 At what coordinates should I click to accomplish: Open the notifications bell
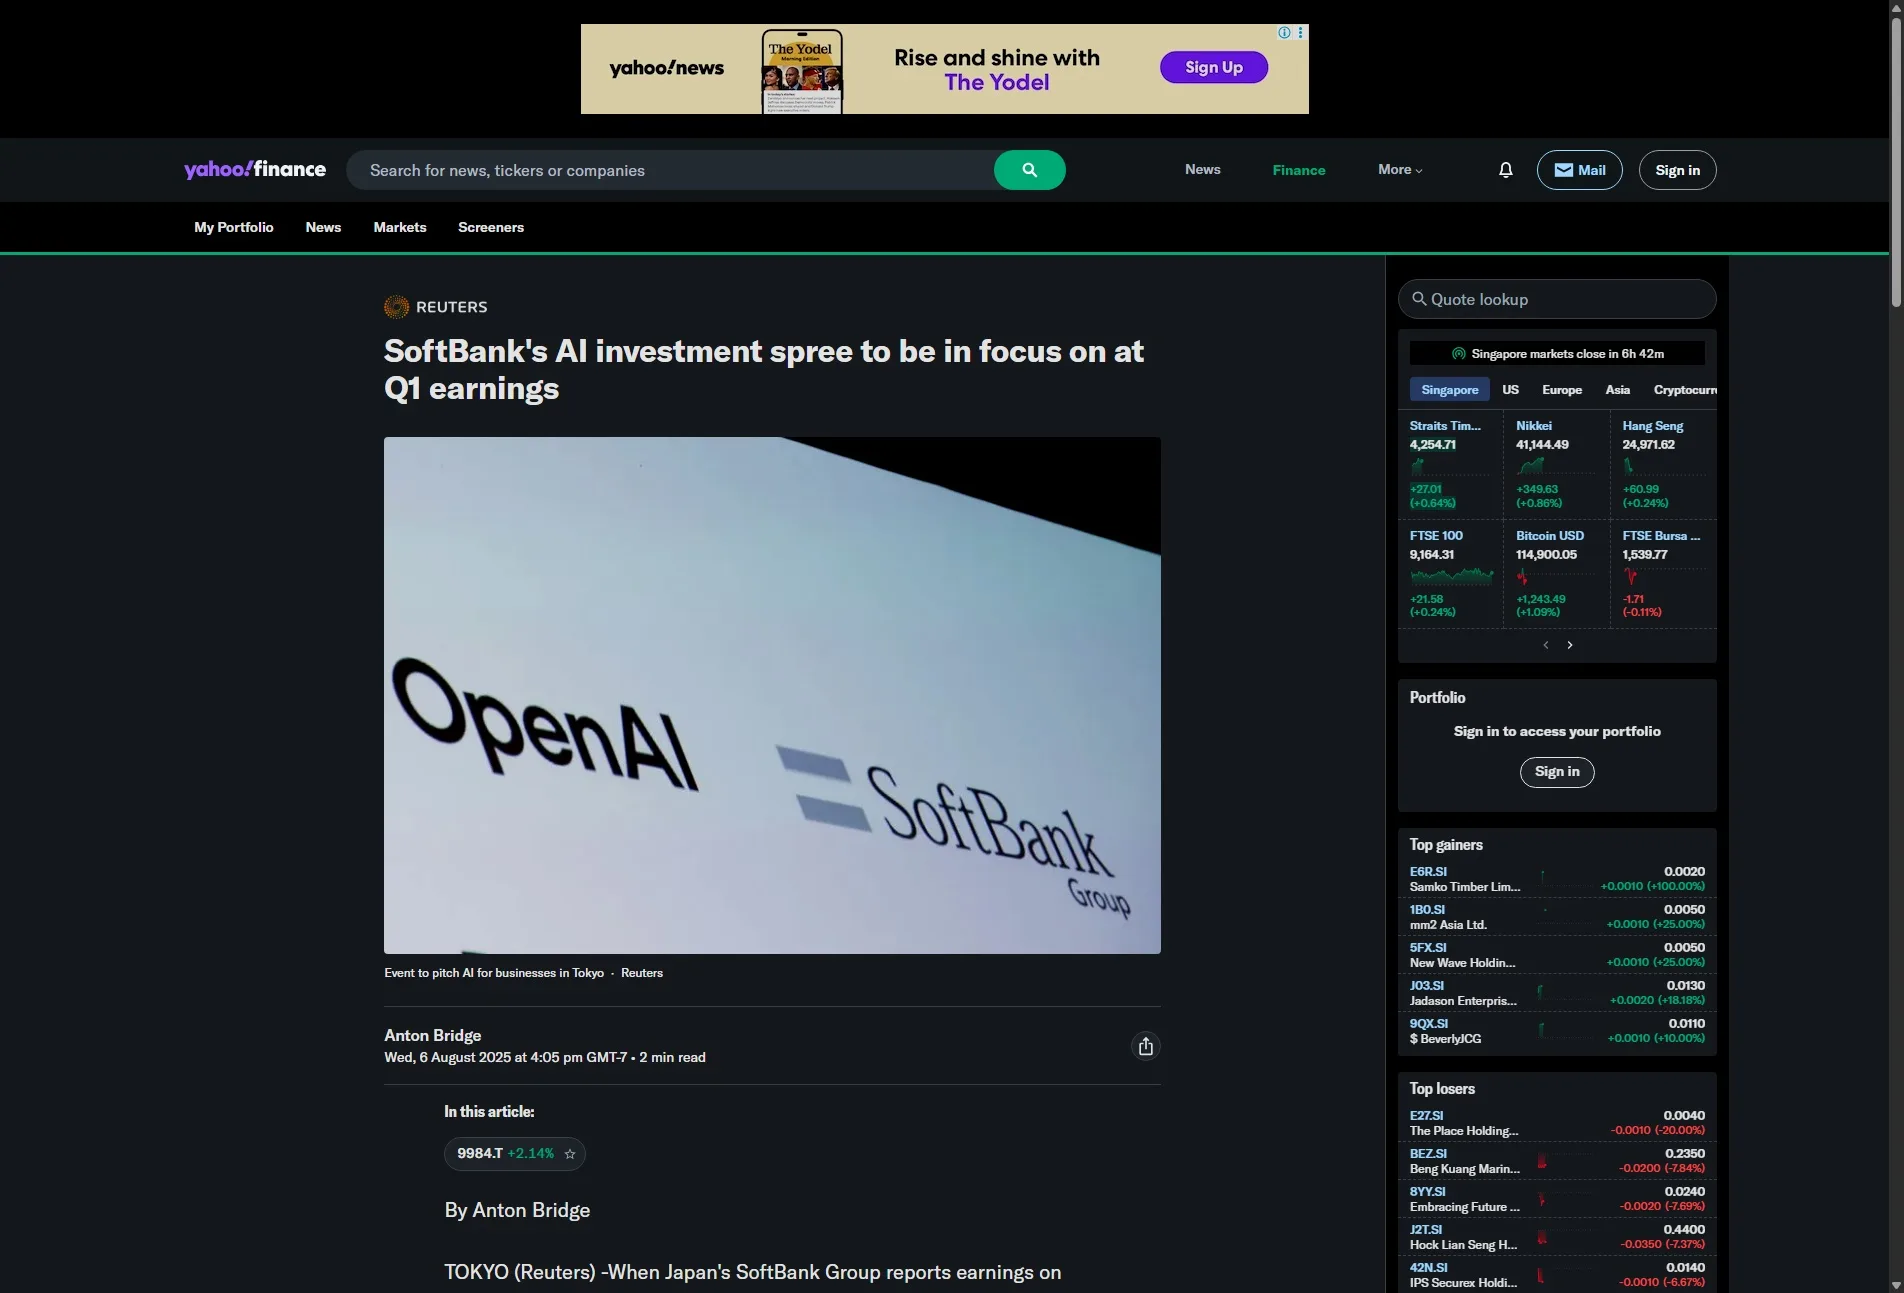[x=1506, y=170]
